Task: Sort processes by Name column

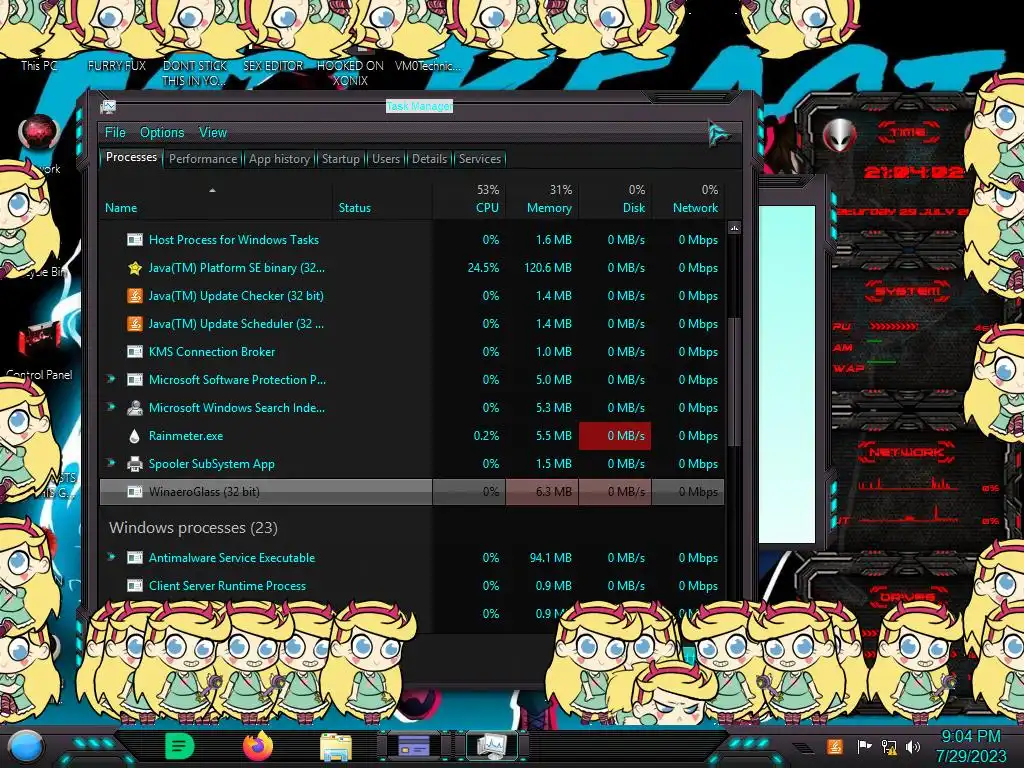Action: point(216,199)
